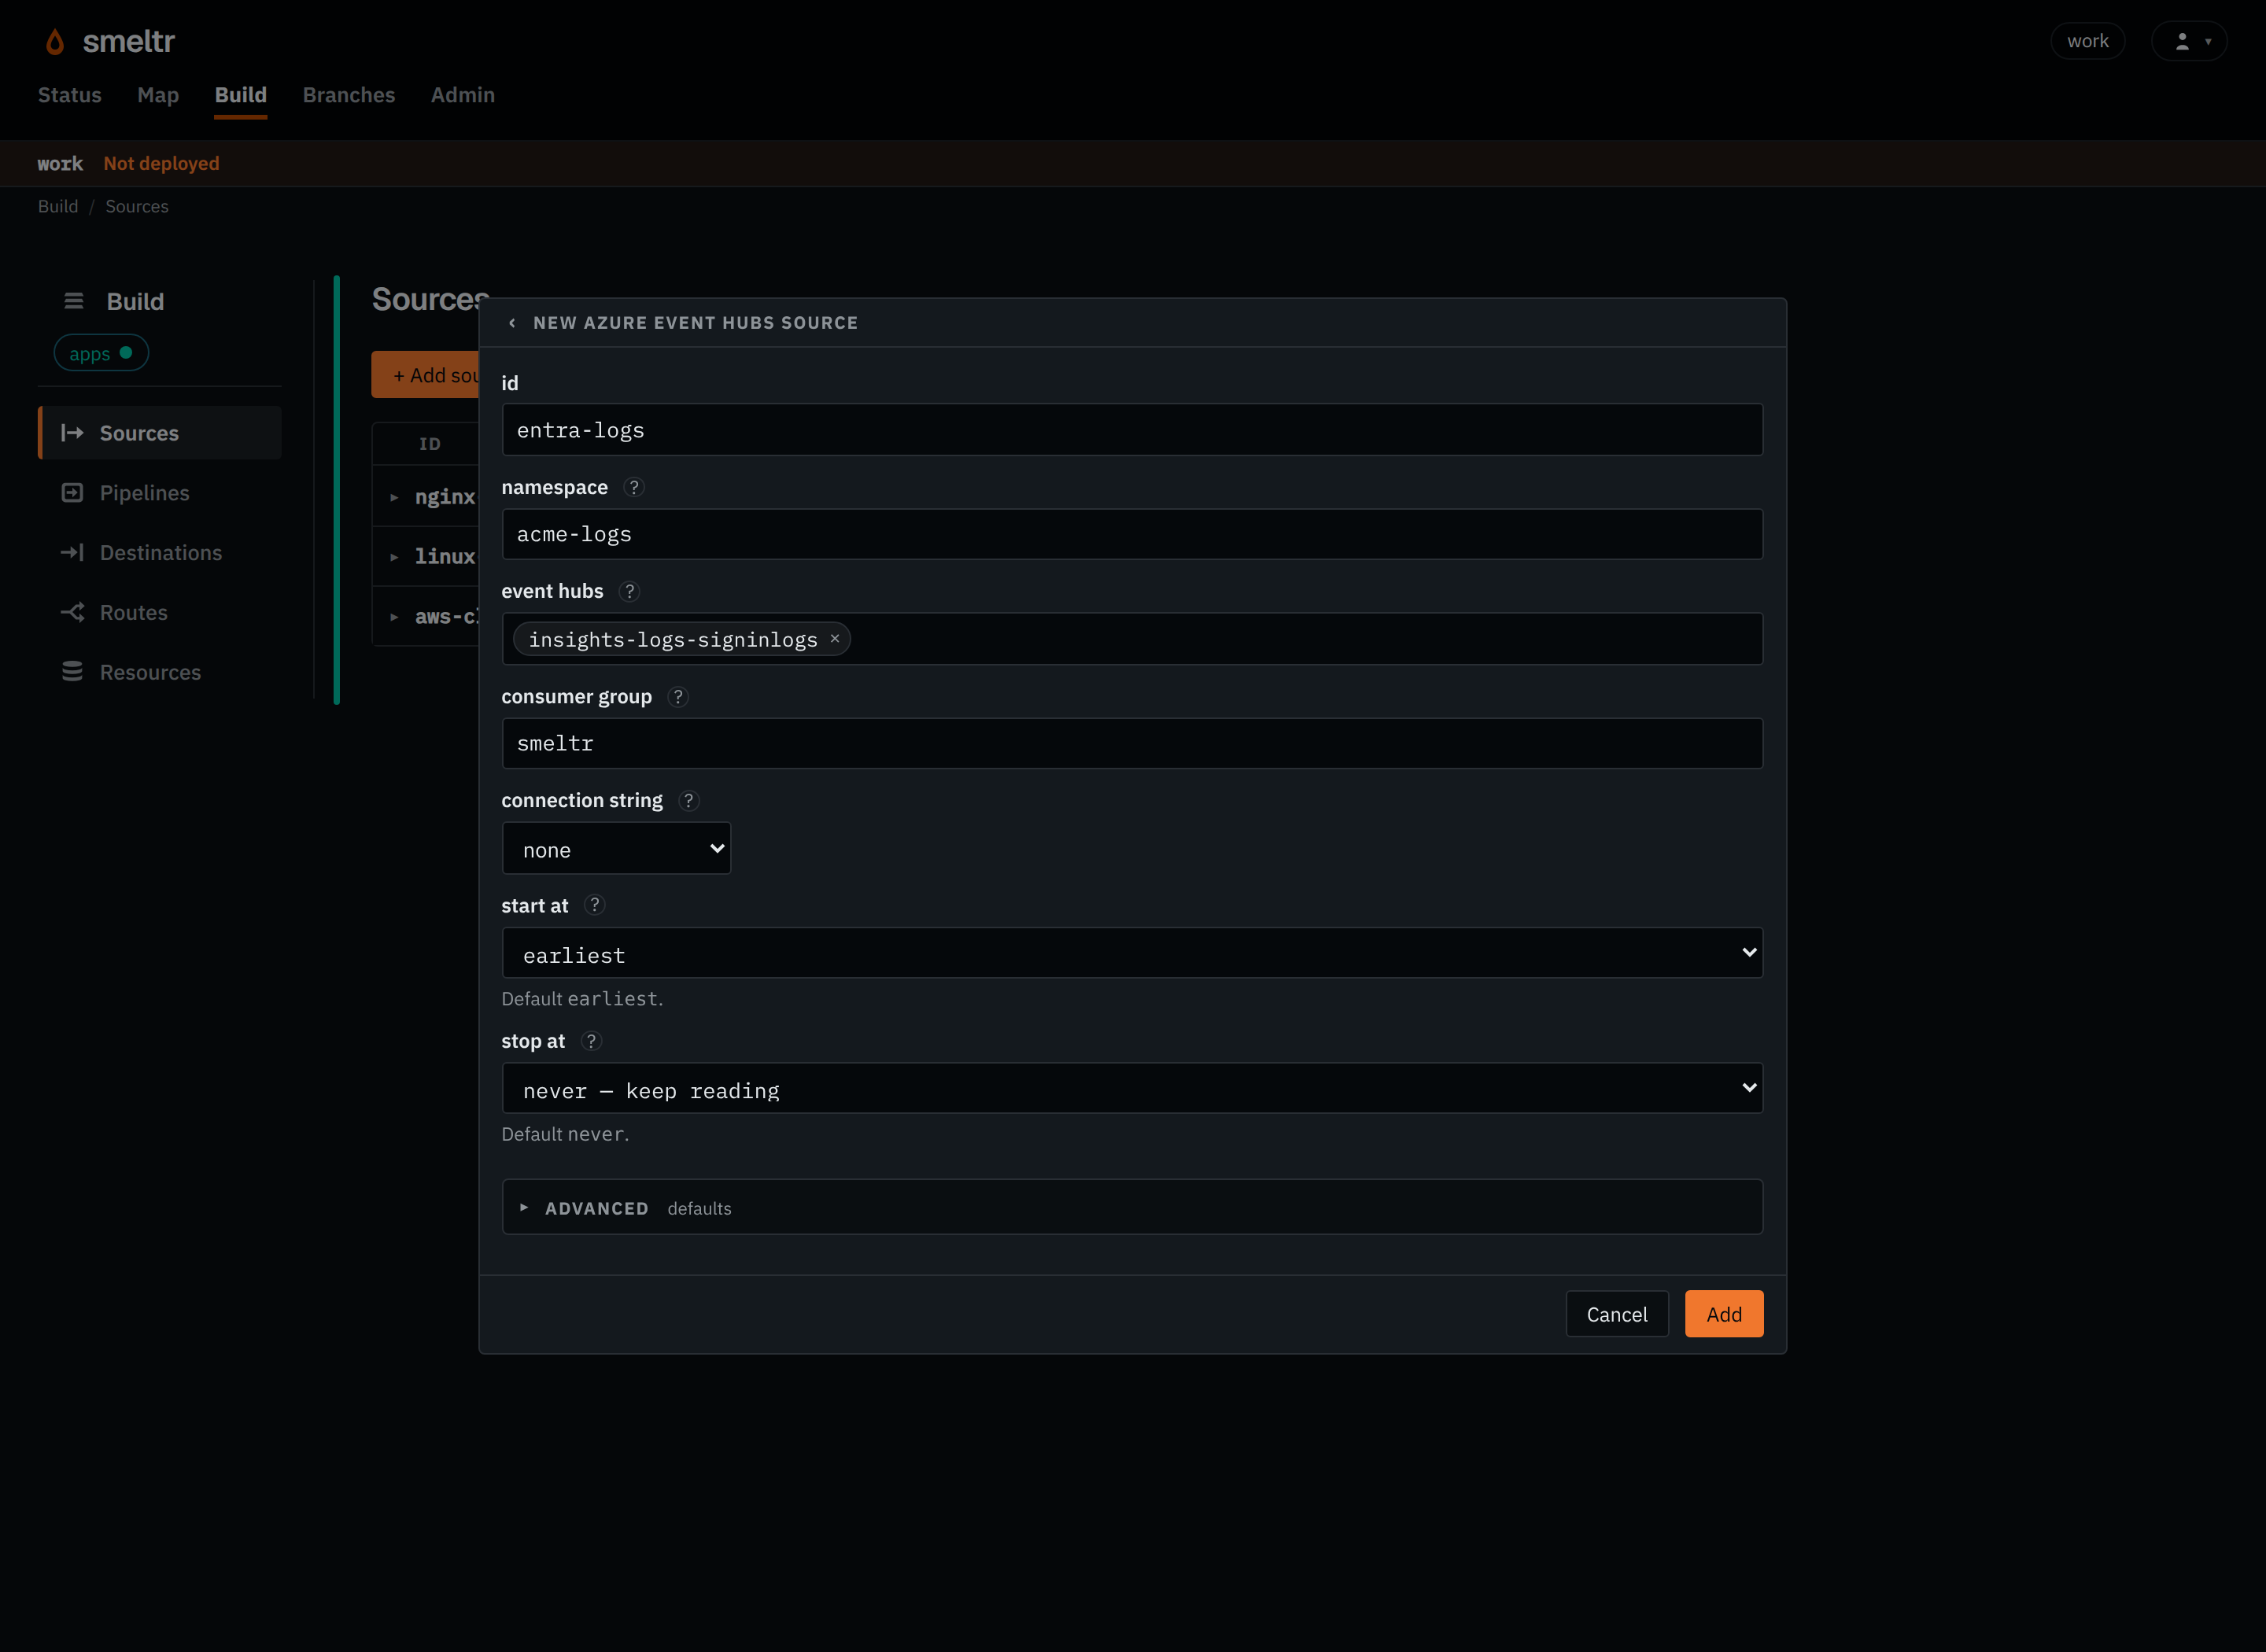Cancel the new source dialog
Screen dimensions: 2266x1652
coord(1617,1314)
